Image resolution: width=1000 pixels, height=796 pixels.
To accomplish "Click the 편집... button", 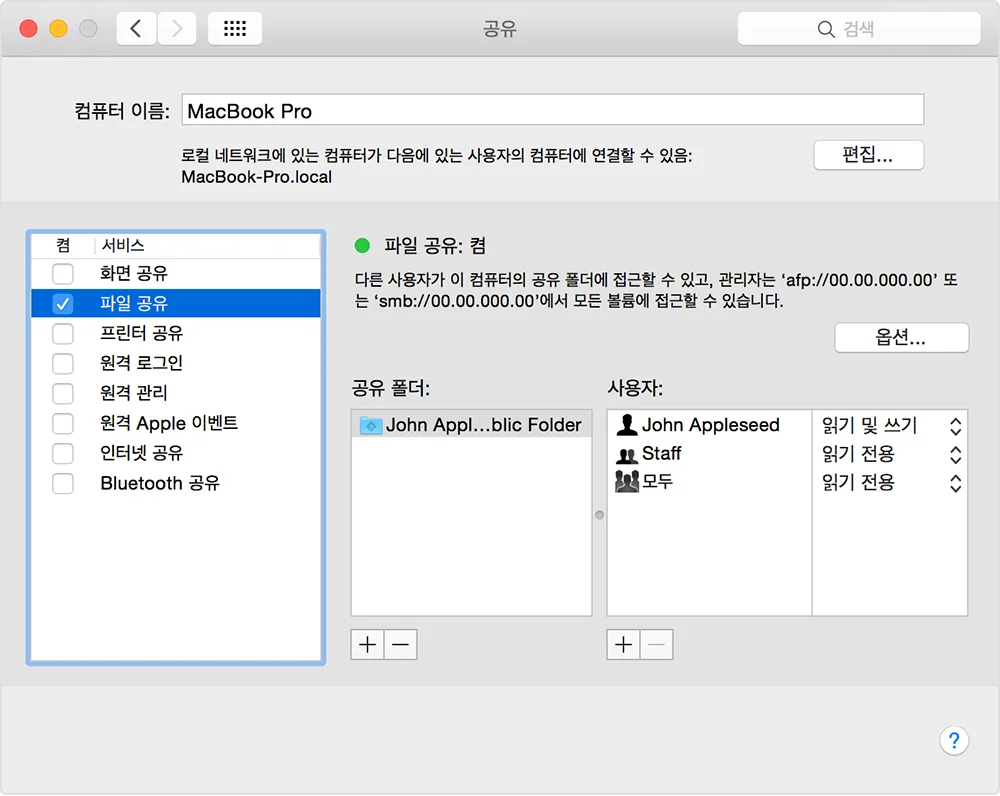I will point(868,155).
